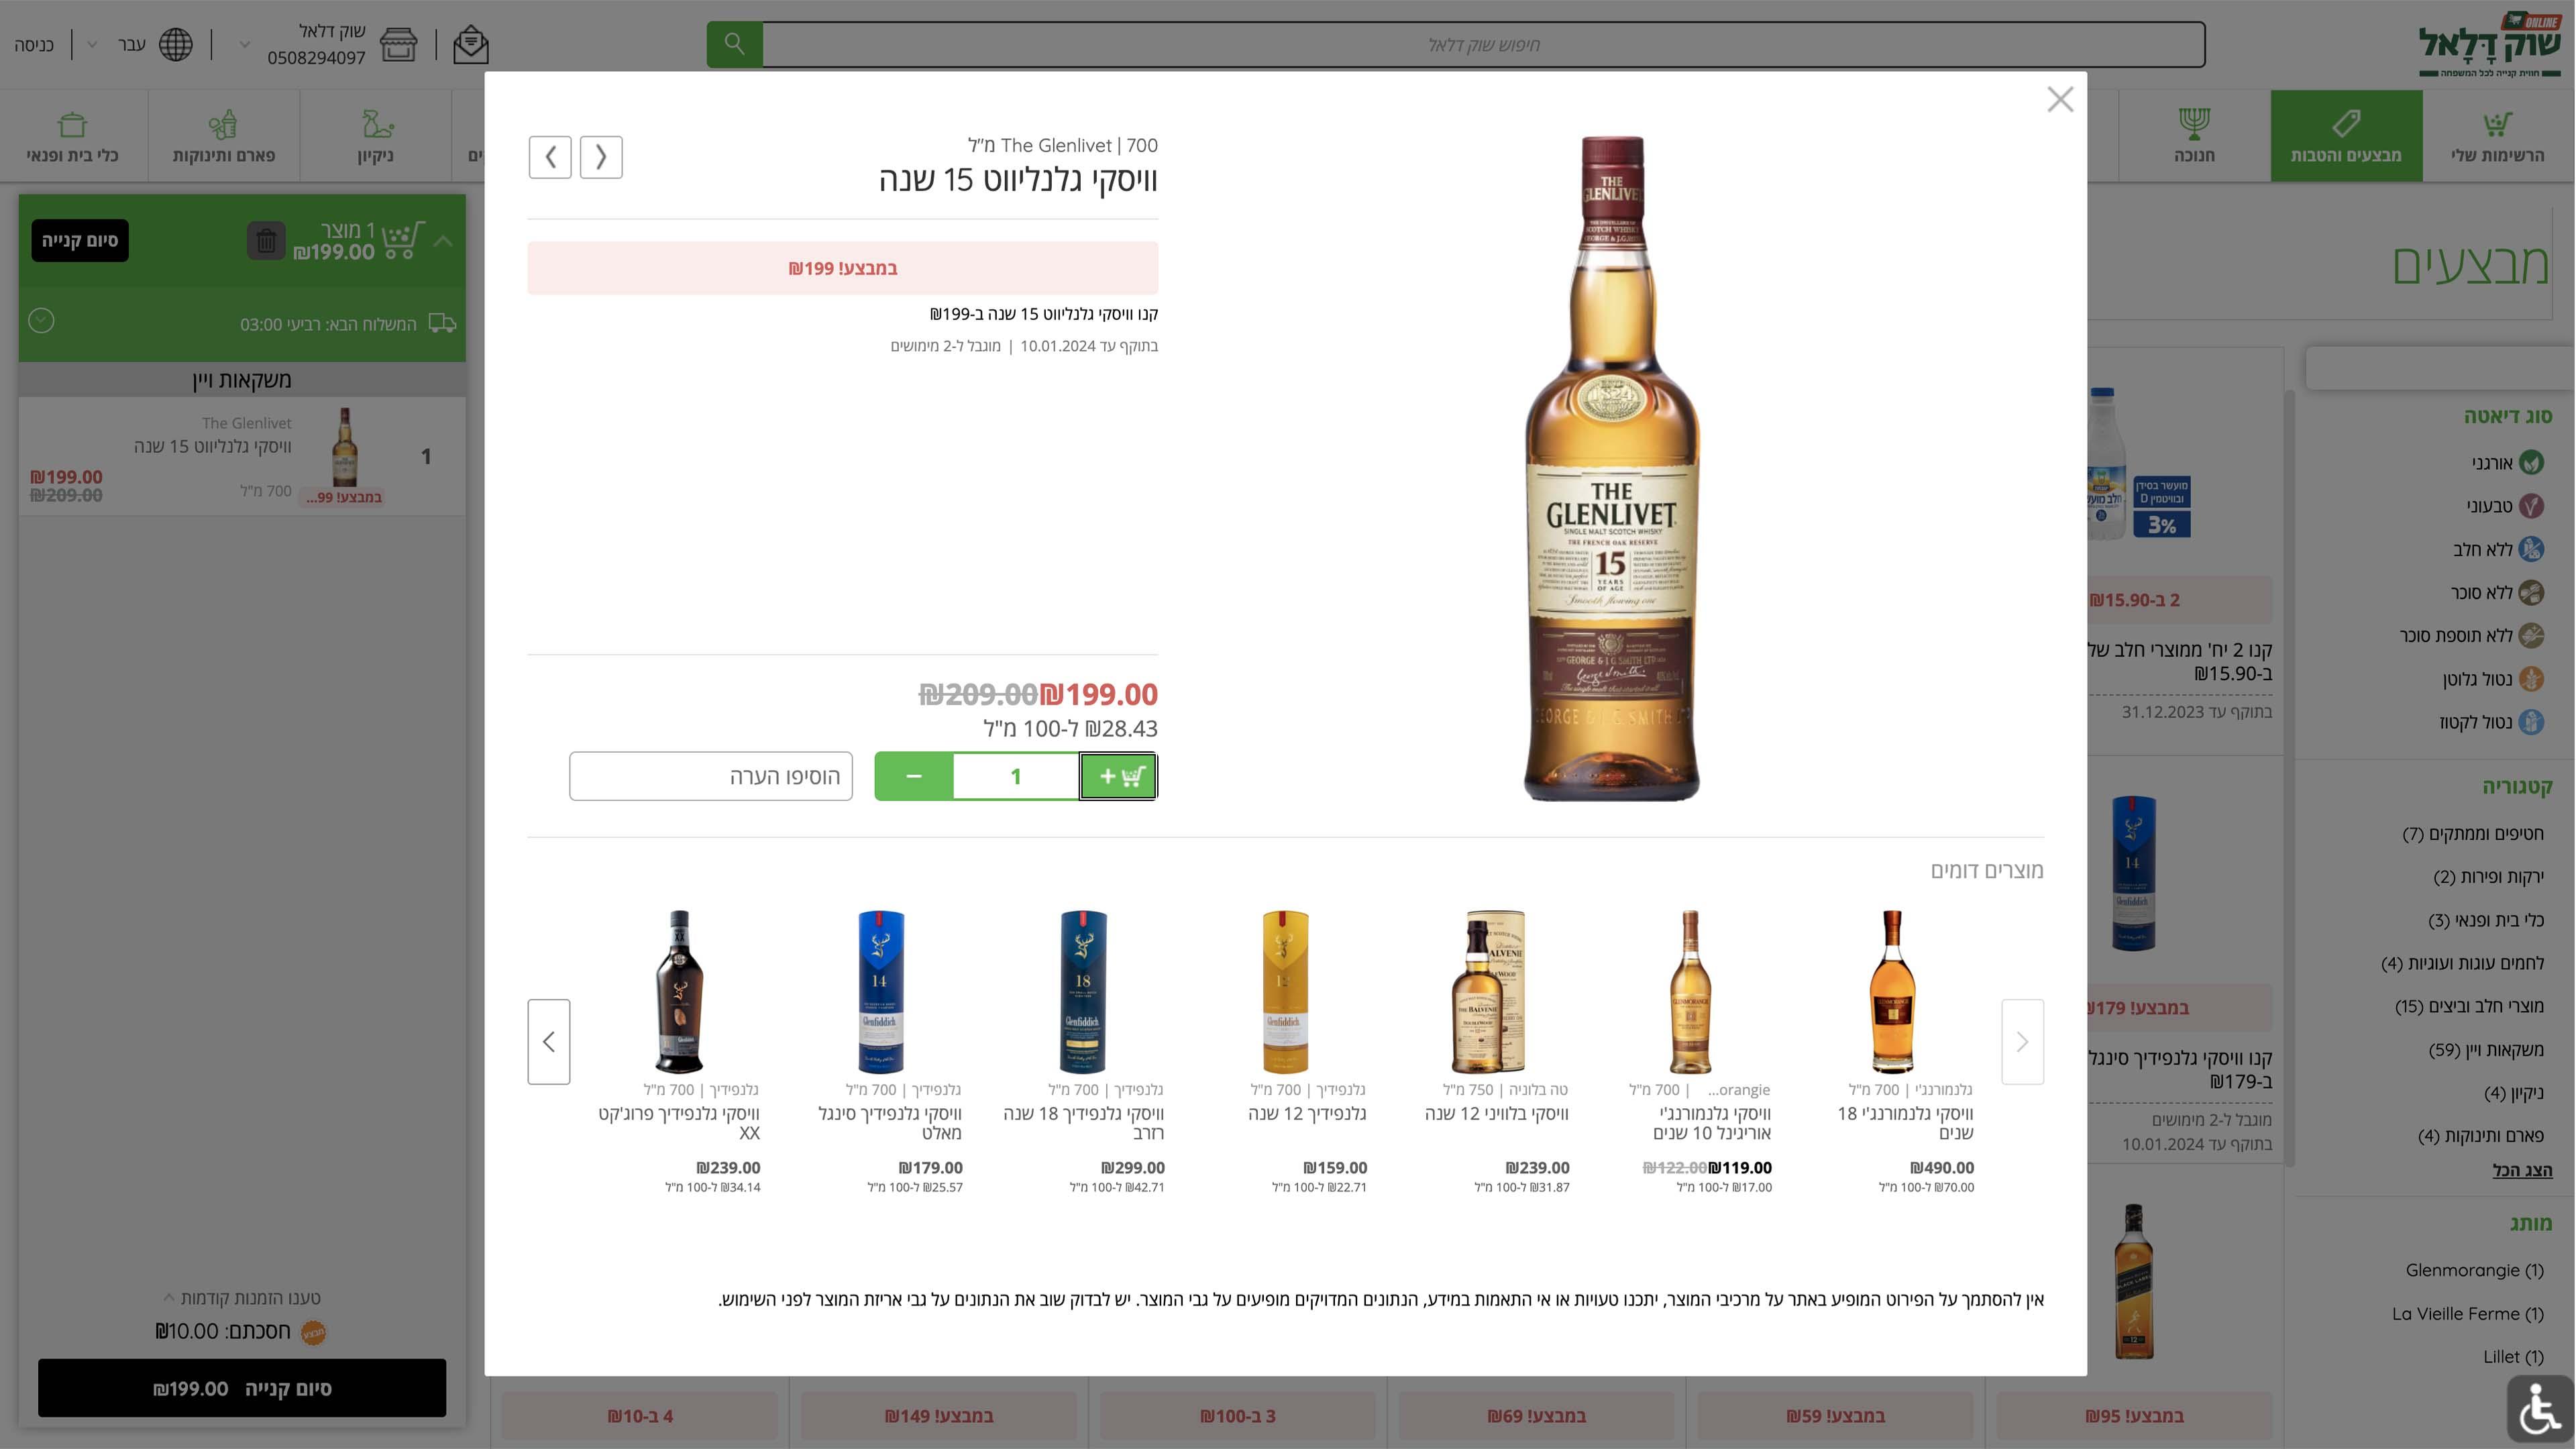The height and width of the screenshot is (1449, 2576).
Task: Click the circled check icon beside next delivery
Action: click(x=41, y=321)
